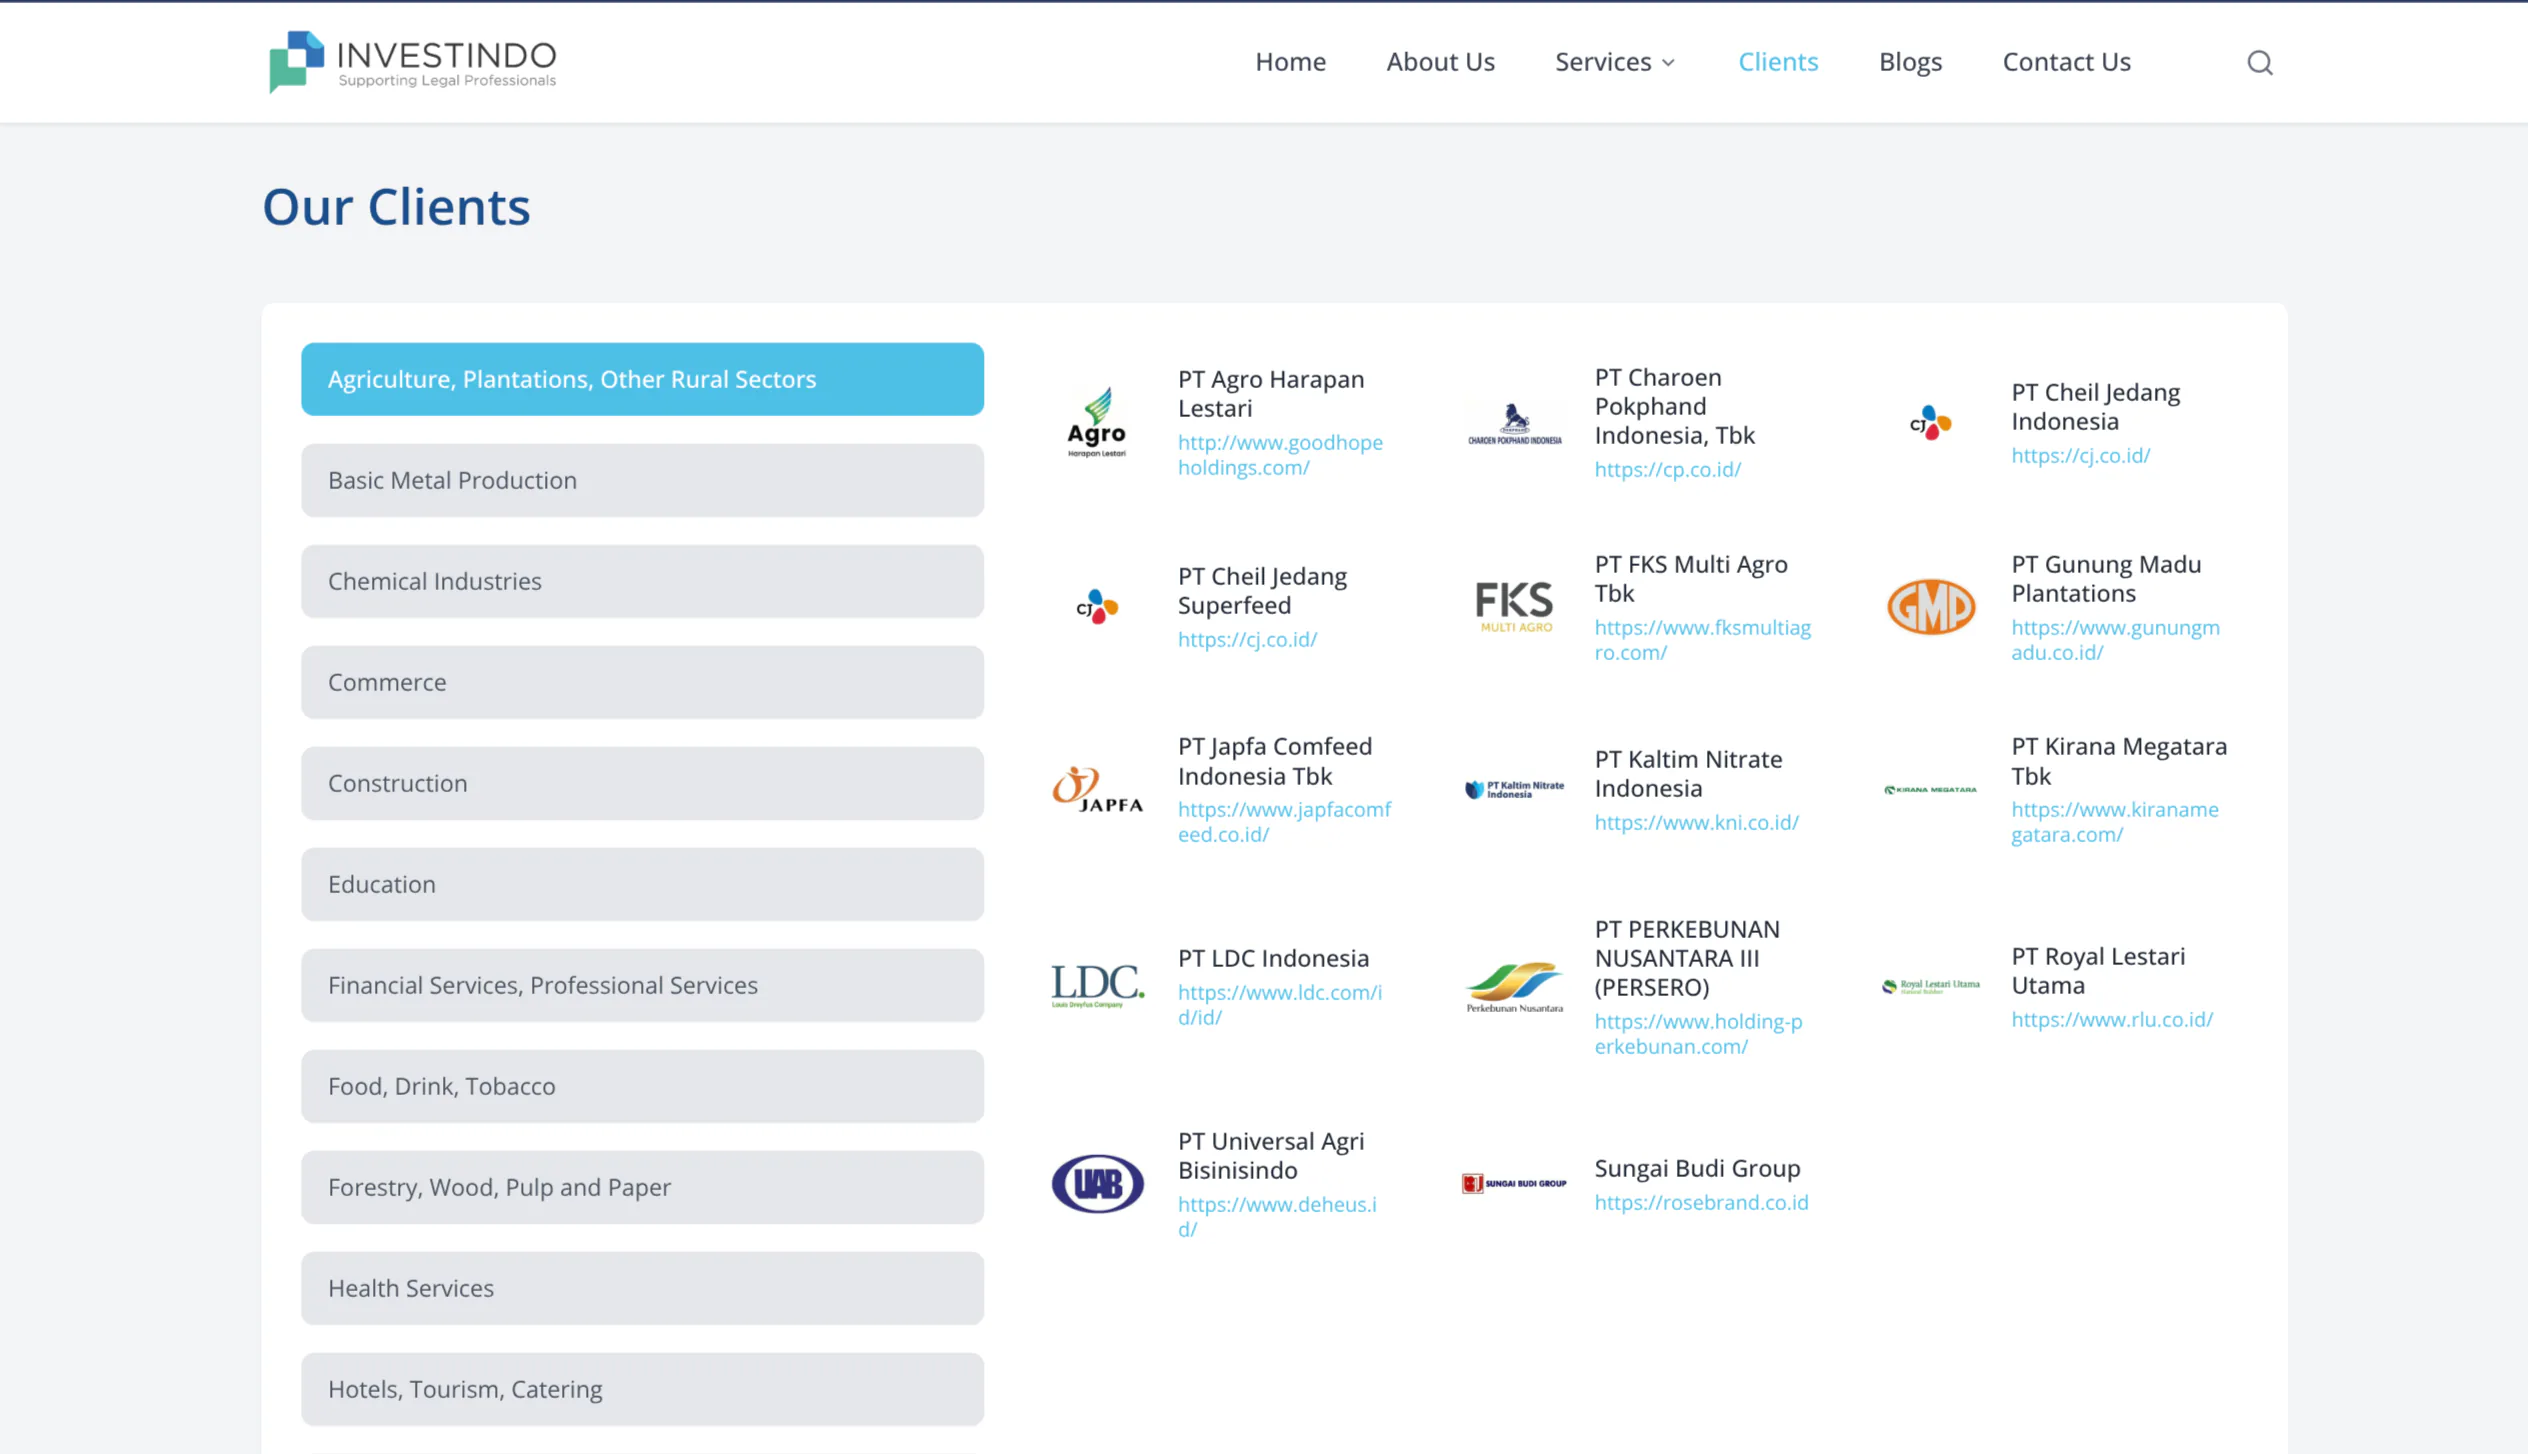Click the Investindo logo in the header
This screenshot has height=1454, width=2528.
[x=412, y=62]
